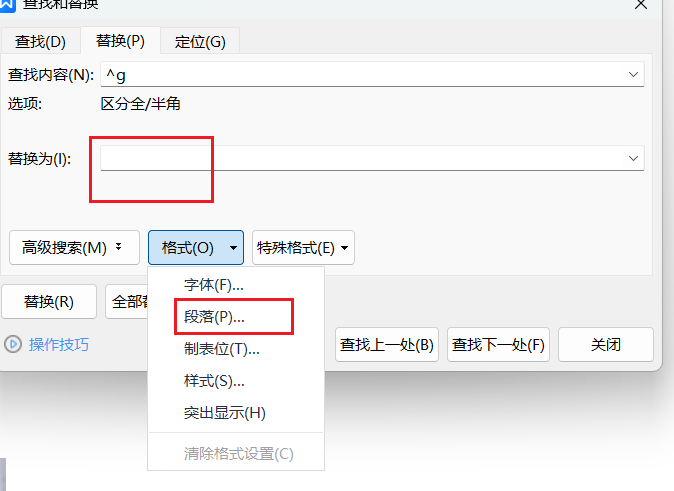This screenshot has width=674, height=491.
Task: Click 查找下一处(F) button
Action: click(498, 345)
